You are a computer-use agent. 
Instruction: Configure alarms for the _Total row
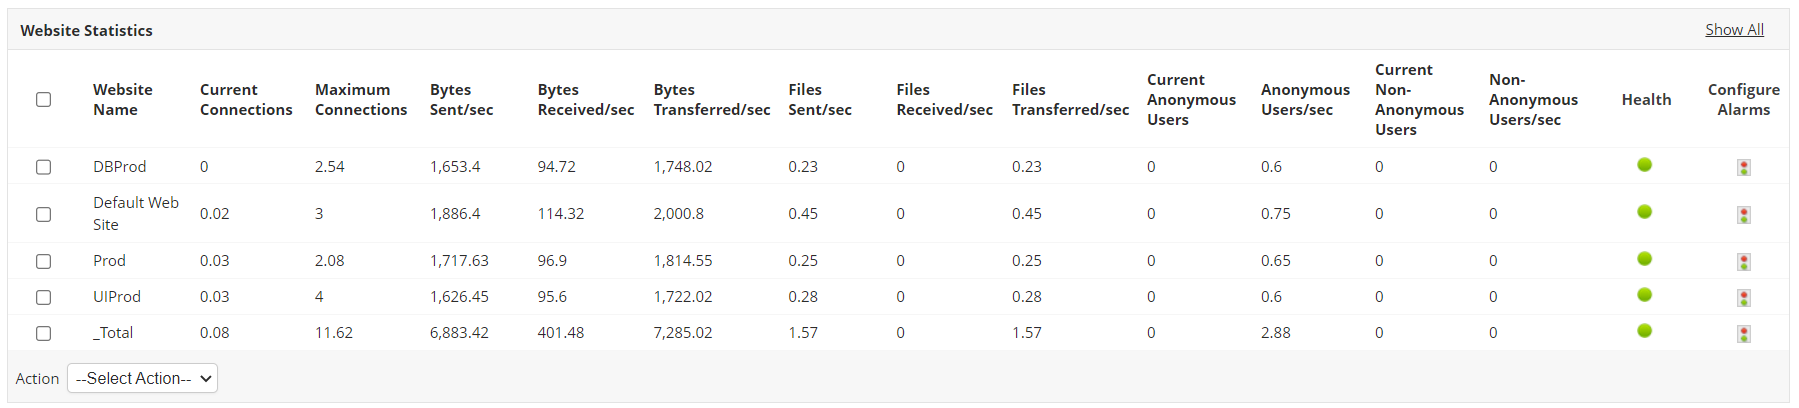tap(1743, 334)
